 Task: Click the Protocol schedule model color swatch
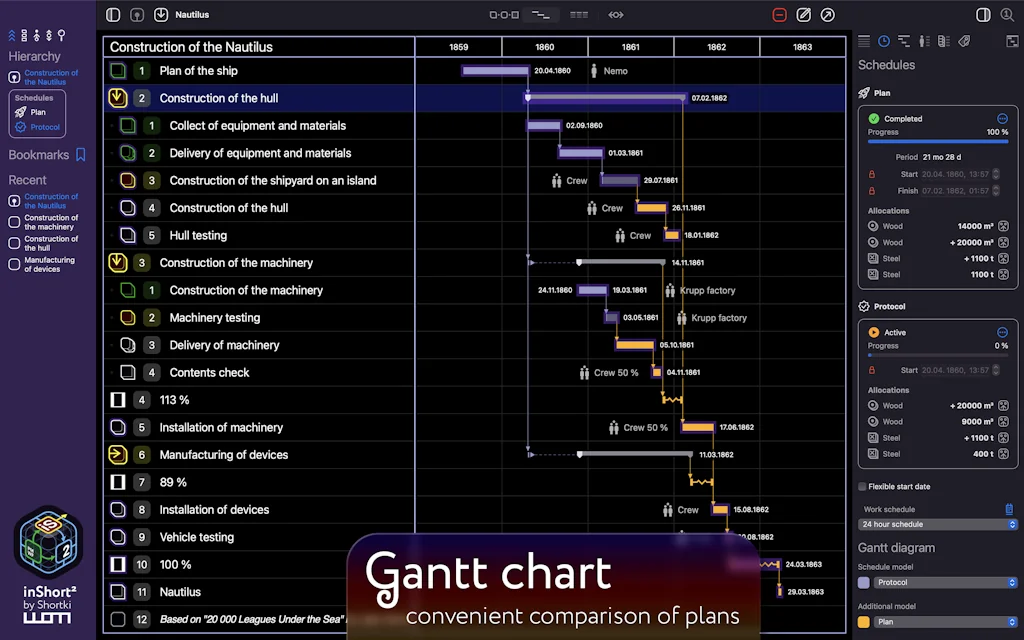864,582
